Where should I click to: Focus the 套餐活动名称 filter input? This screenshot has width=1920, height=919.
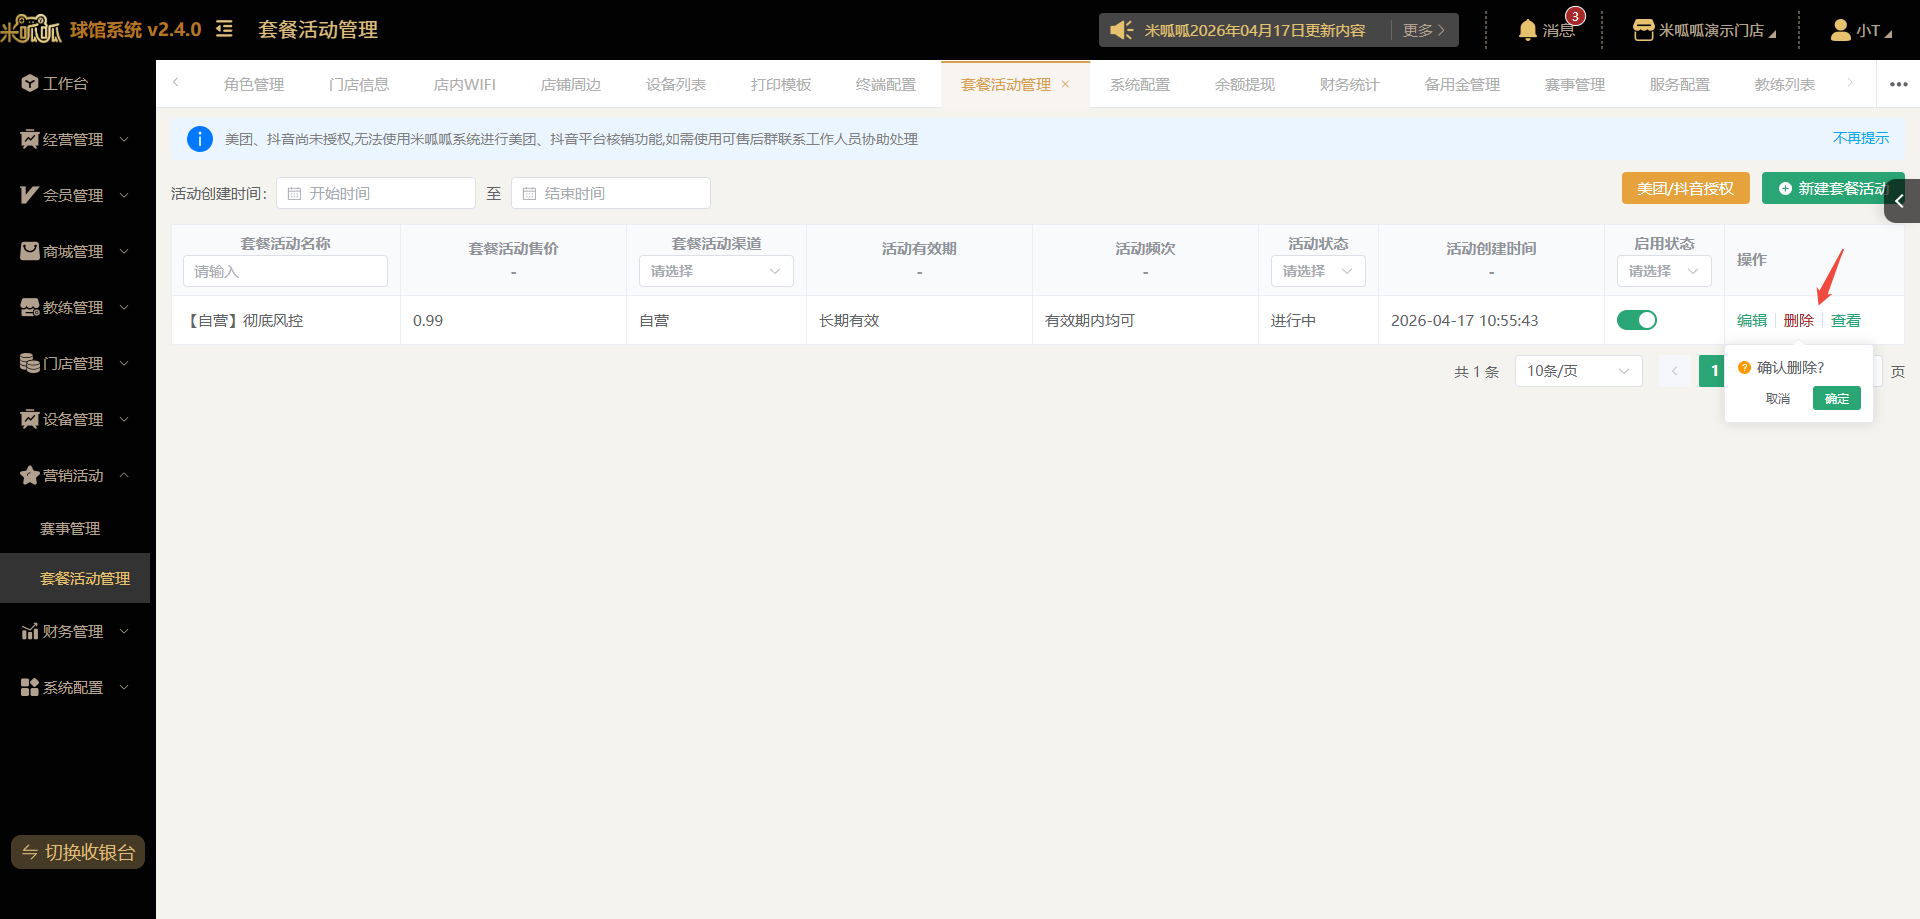pyautogui.click(x=285, y=271)
